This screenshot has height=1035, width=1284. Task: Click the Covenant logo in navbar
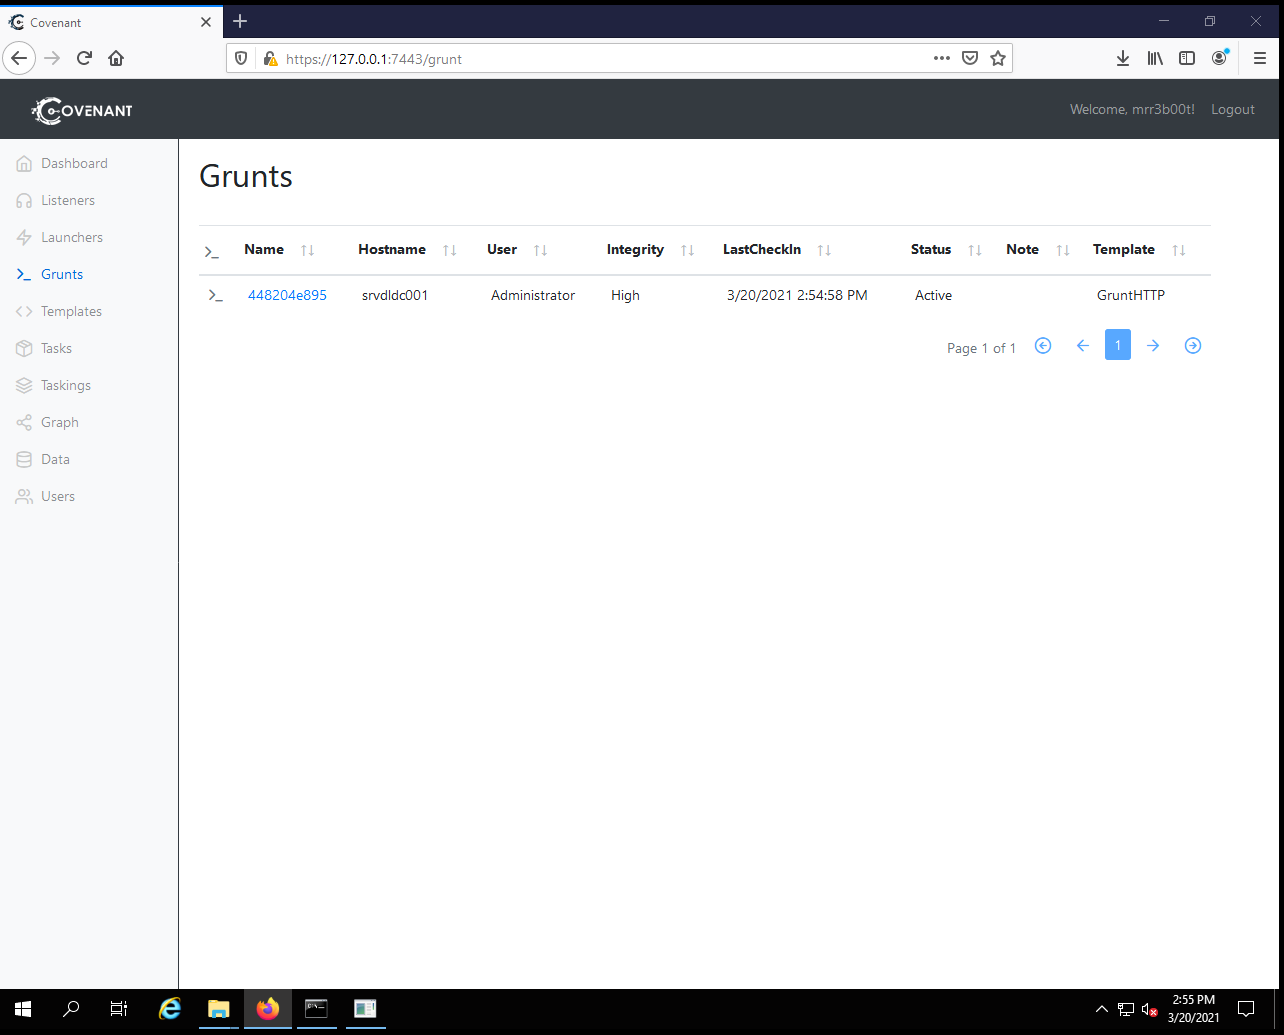82,110
